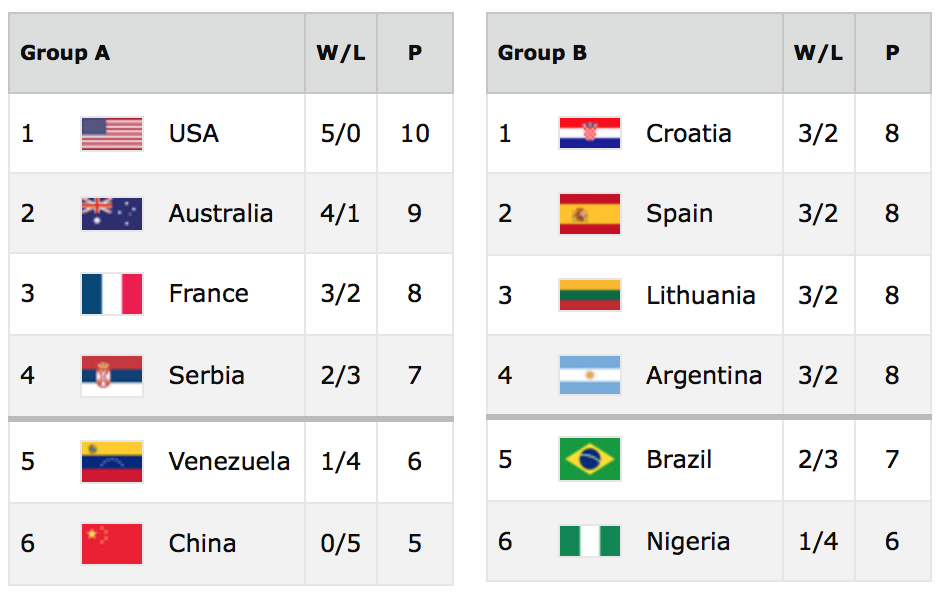Click the Serbia flag icon
The height and width of the screenshot is (596, 940).
pyautogui.click(x=112, y=376)
